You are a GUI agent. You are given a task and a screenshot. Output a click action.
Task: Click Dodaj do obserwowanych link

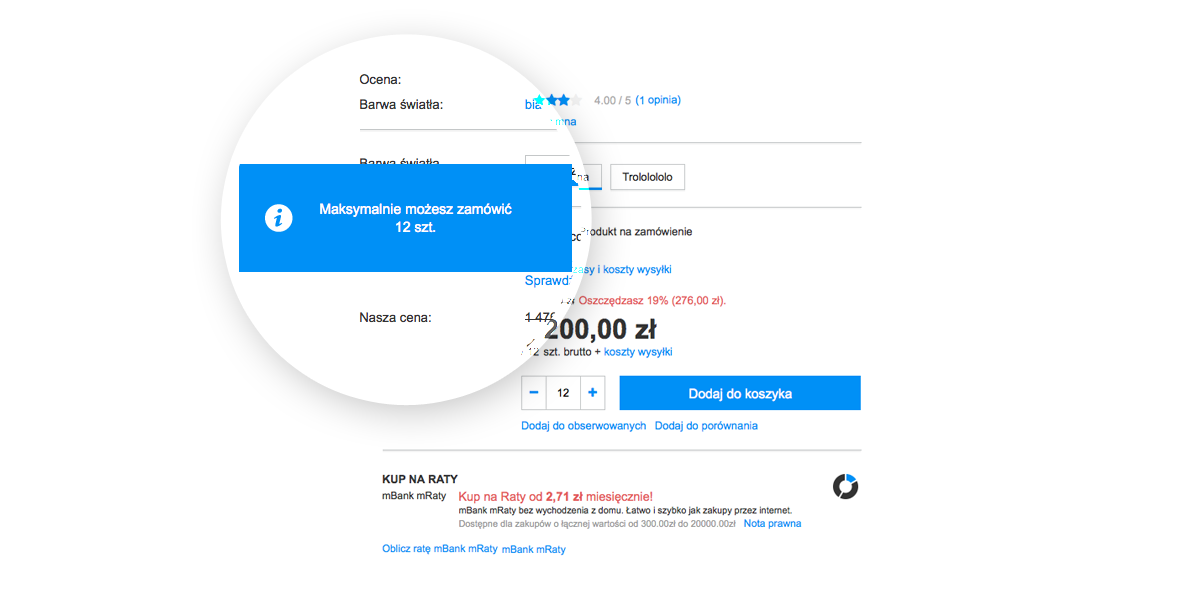coord(583,426)
